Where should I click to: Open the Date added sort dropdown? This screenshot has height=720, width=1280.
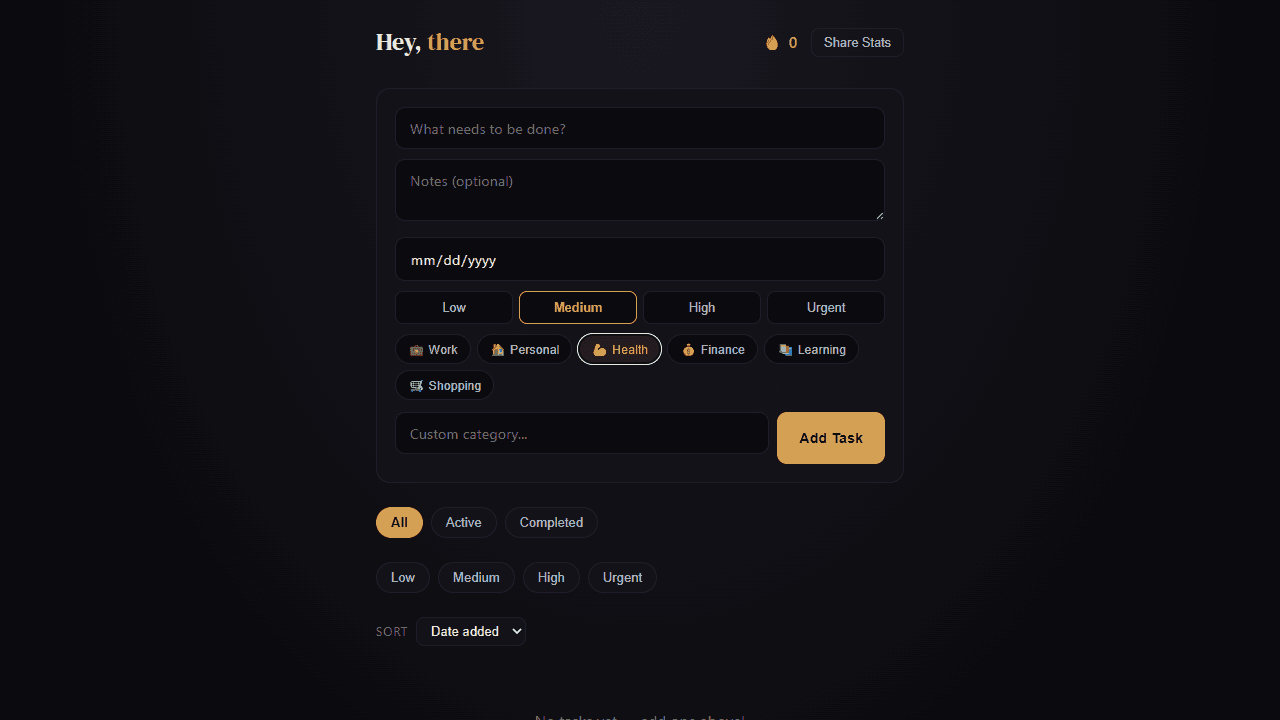click(x=471, y=632)
